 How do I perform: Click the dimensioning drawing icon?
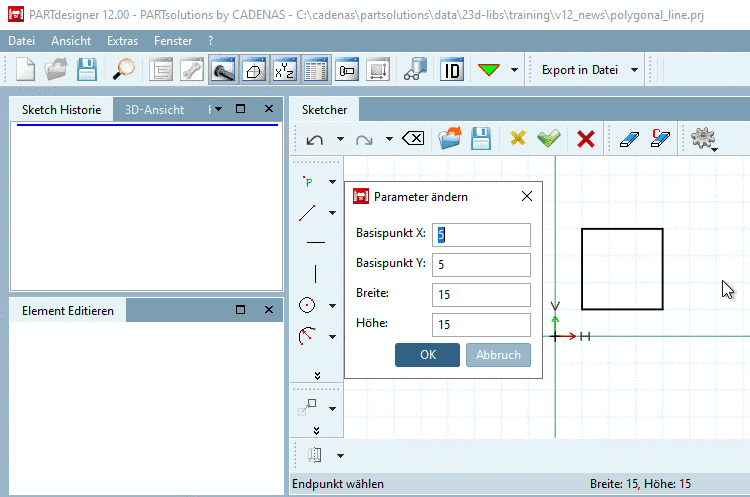tap(378, 70)
